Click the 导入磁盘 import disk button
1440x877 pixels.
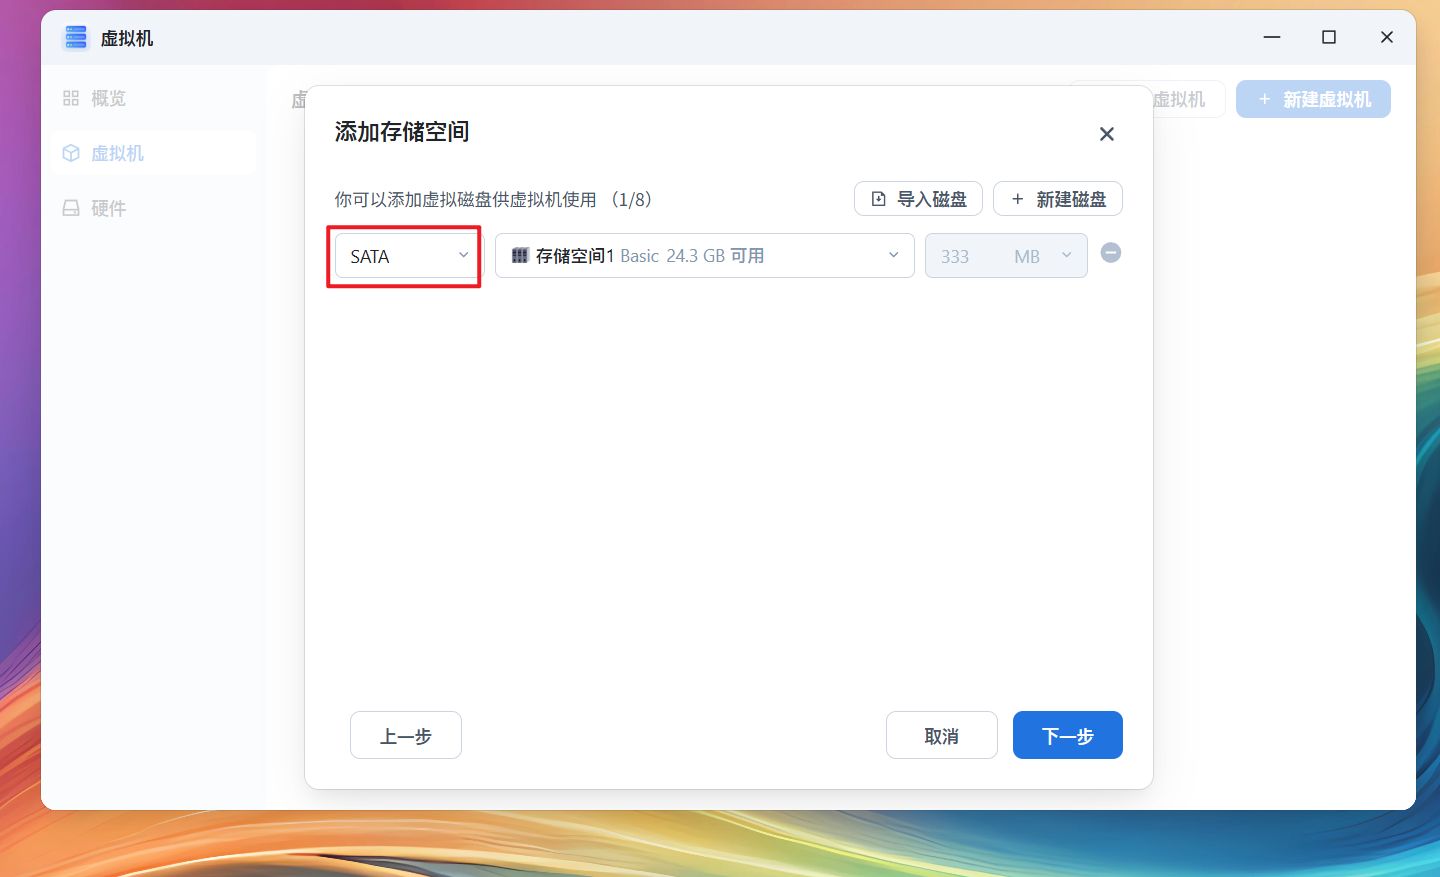tap(918, 199)
